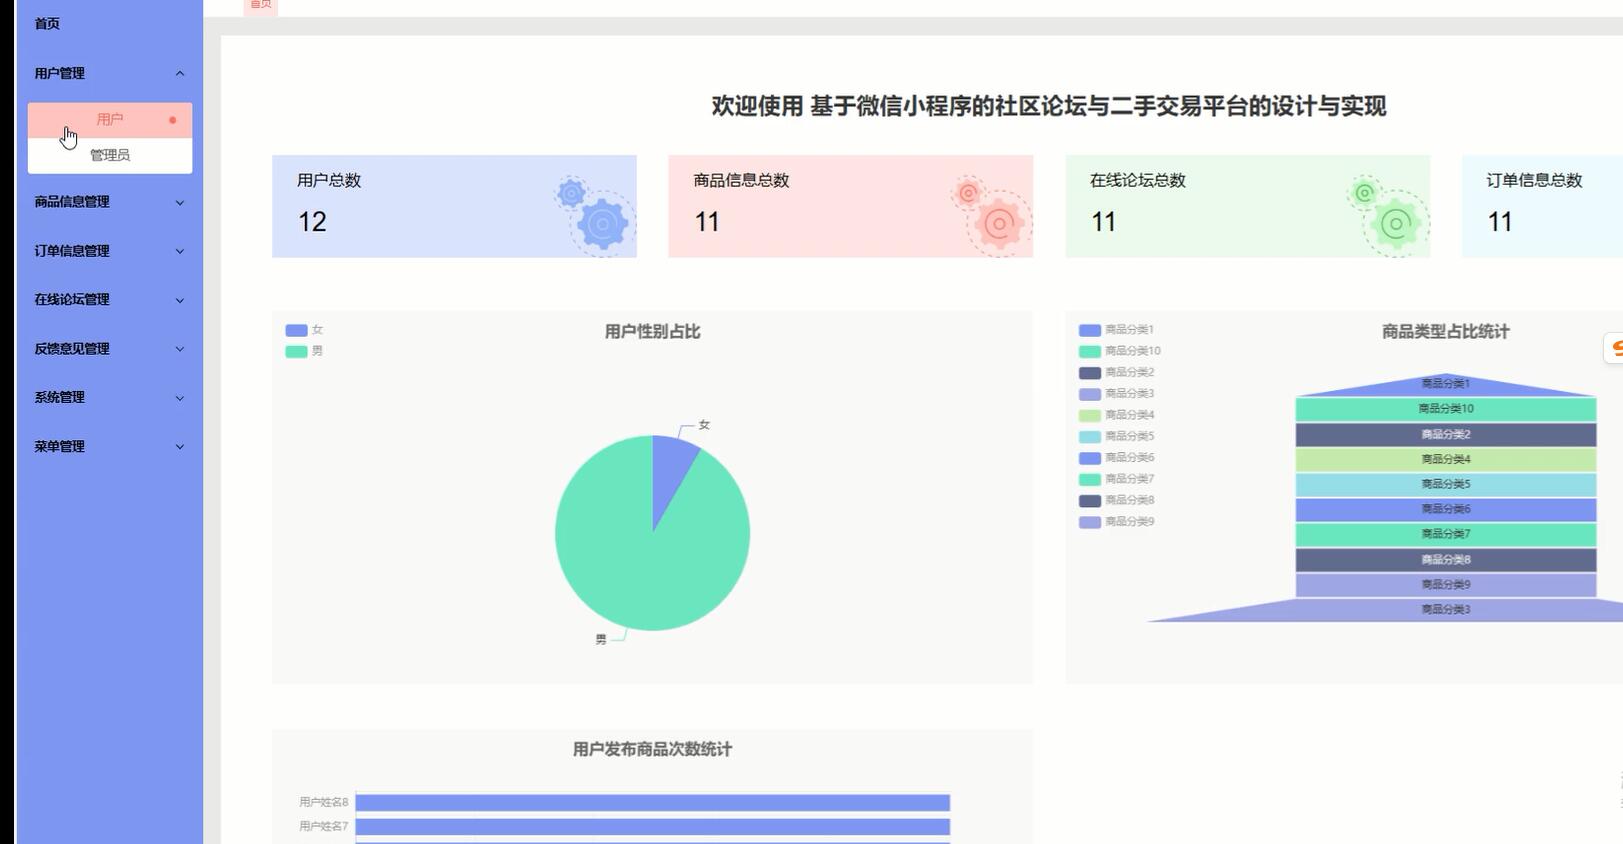Image resolution: width=1623 pixels, height=844 pixels.
Task: Click the 用户姓名8 bar in bar chart
Action: (x=652, y=803)
